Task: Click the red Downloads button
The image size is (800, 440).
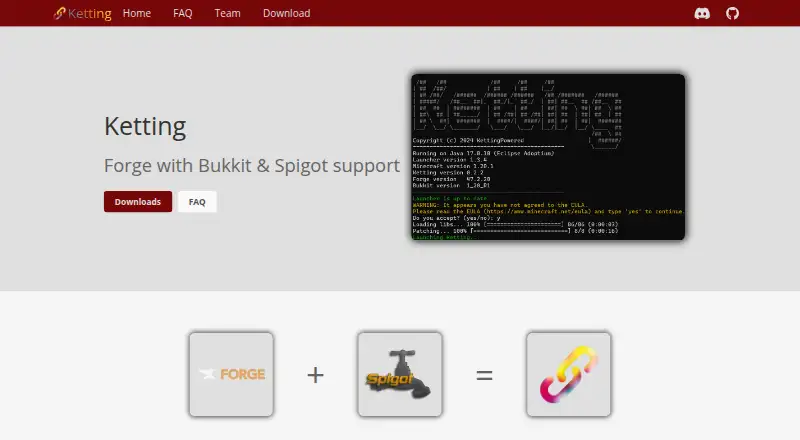Action: pos(138,202)
